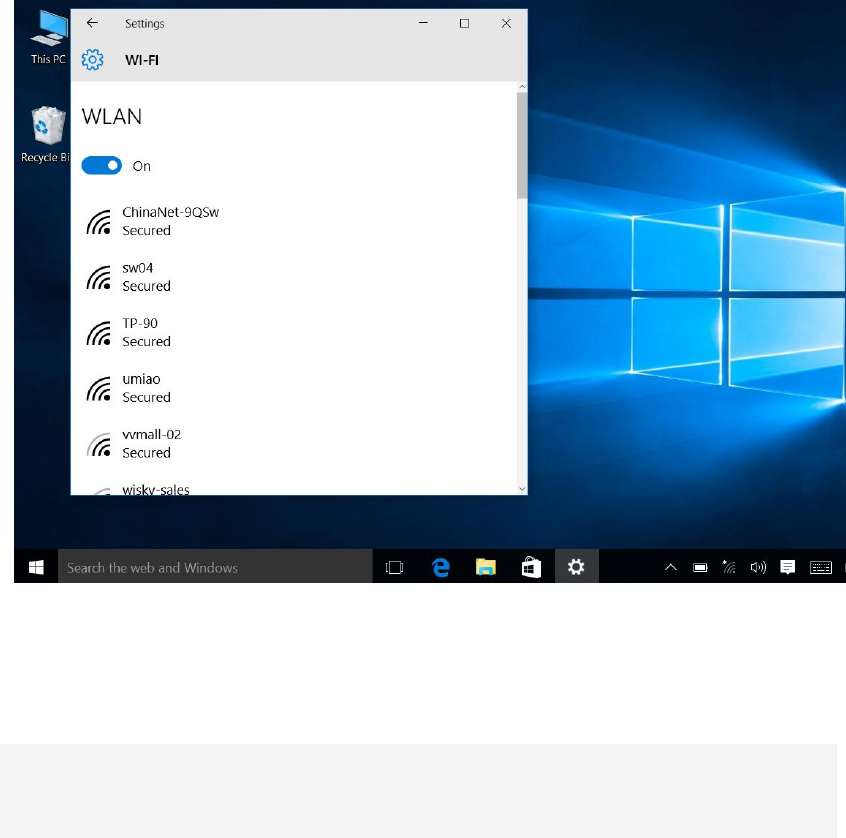Open the Windows Store from the taskbar

tap(531, 567)
